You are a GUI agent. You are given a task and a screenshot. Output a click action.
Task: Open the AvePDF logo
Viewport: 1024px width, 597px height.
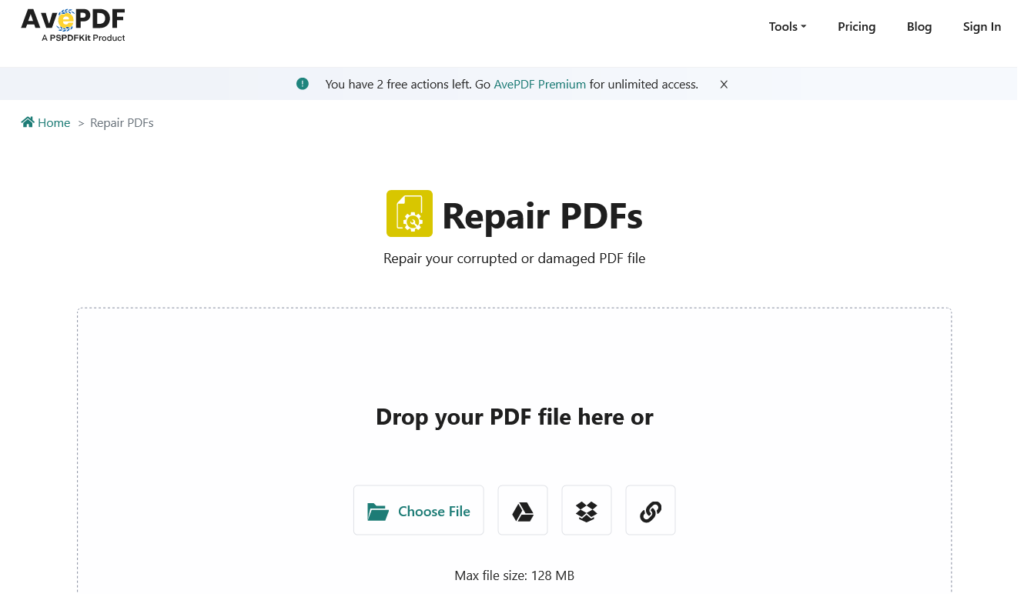71,20
